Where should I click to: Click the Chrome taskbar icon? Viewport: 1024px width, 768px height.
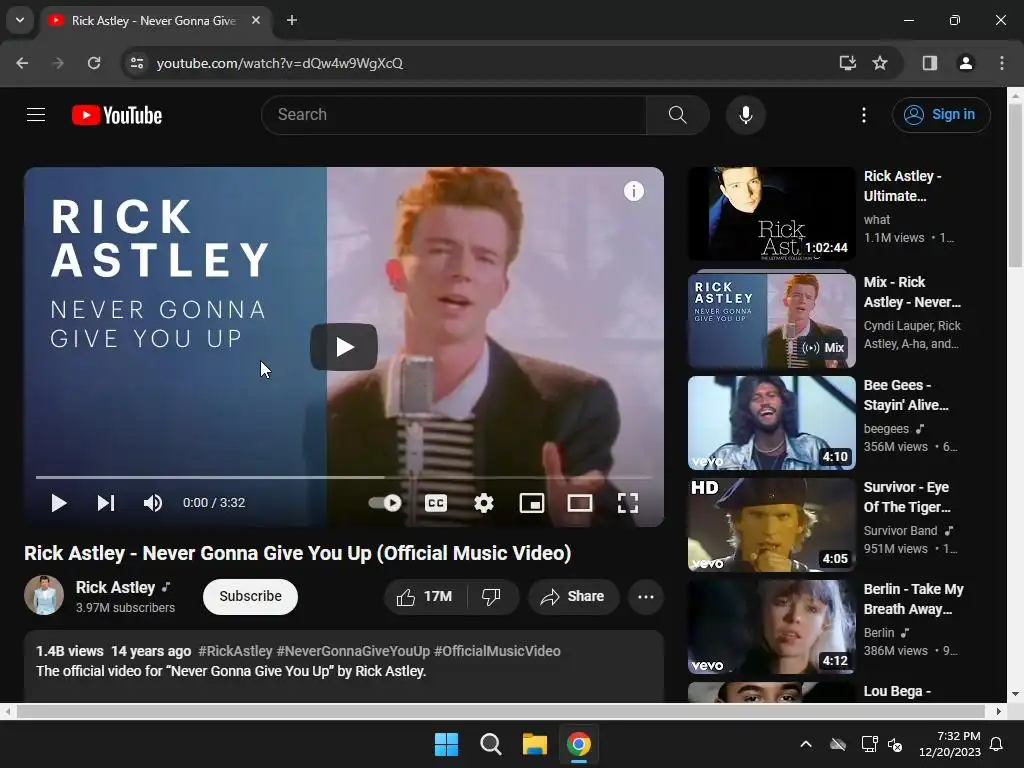point(579,744)
